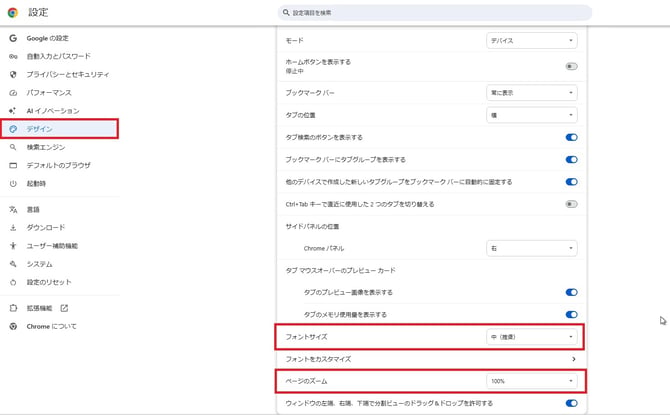
Task: Click the browser window icon for デフォルトのブラウザ
Action: 13,165
